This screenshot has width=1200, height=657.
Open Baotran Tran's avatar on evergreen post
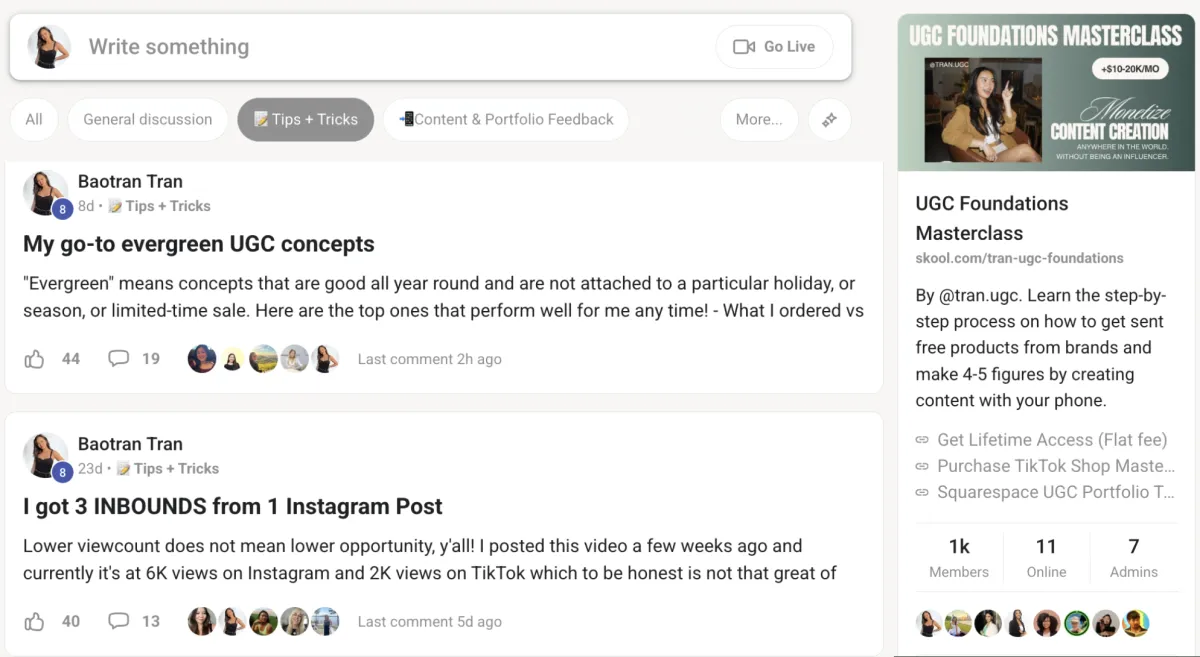pos(46,193)
